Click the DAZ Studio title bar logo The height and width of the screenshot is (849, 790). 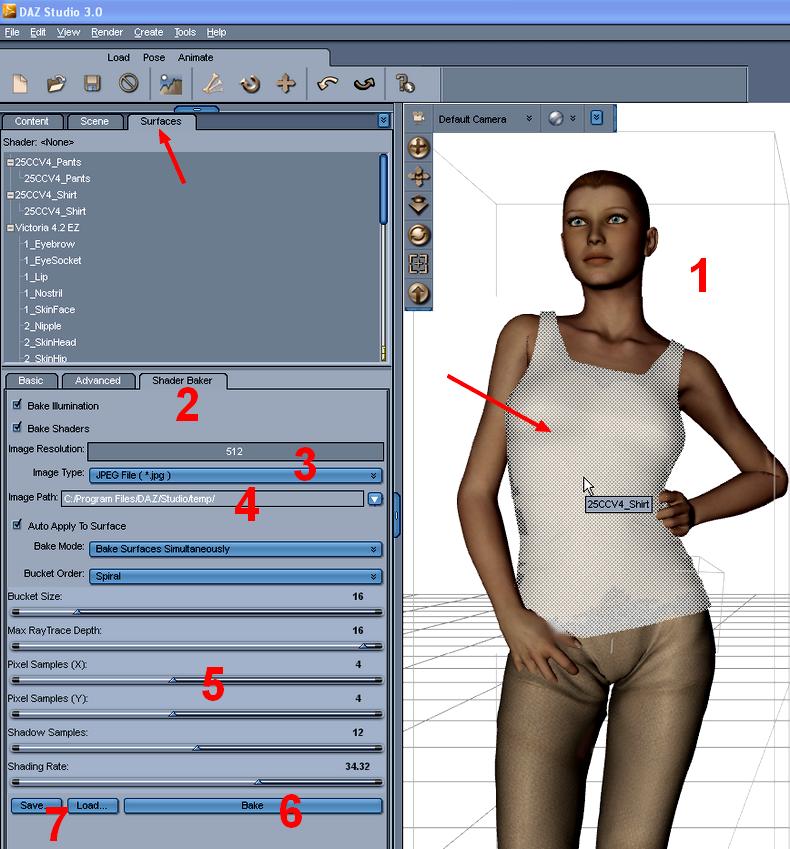9,11
